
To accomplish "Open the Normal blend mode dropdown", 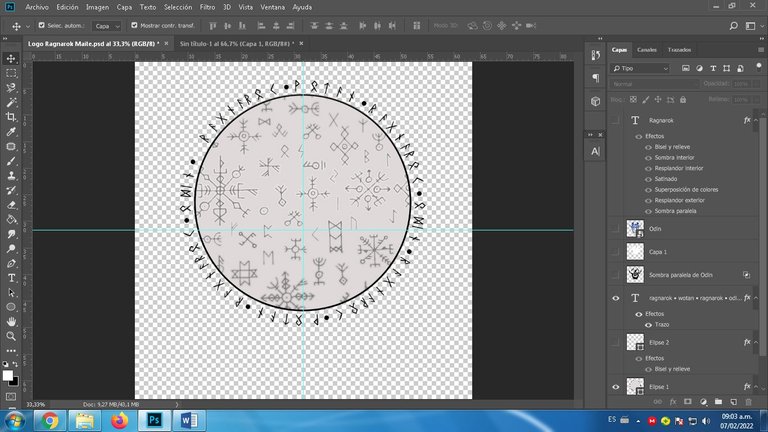I will point(655,84).
